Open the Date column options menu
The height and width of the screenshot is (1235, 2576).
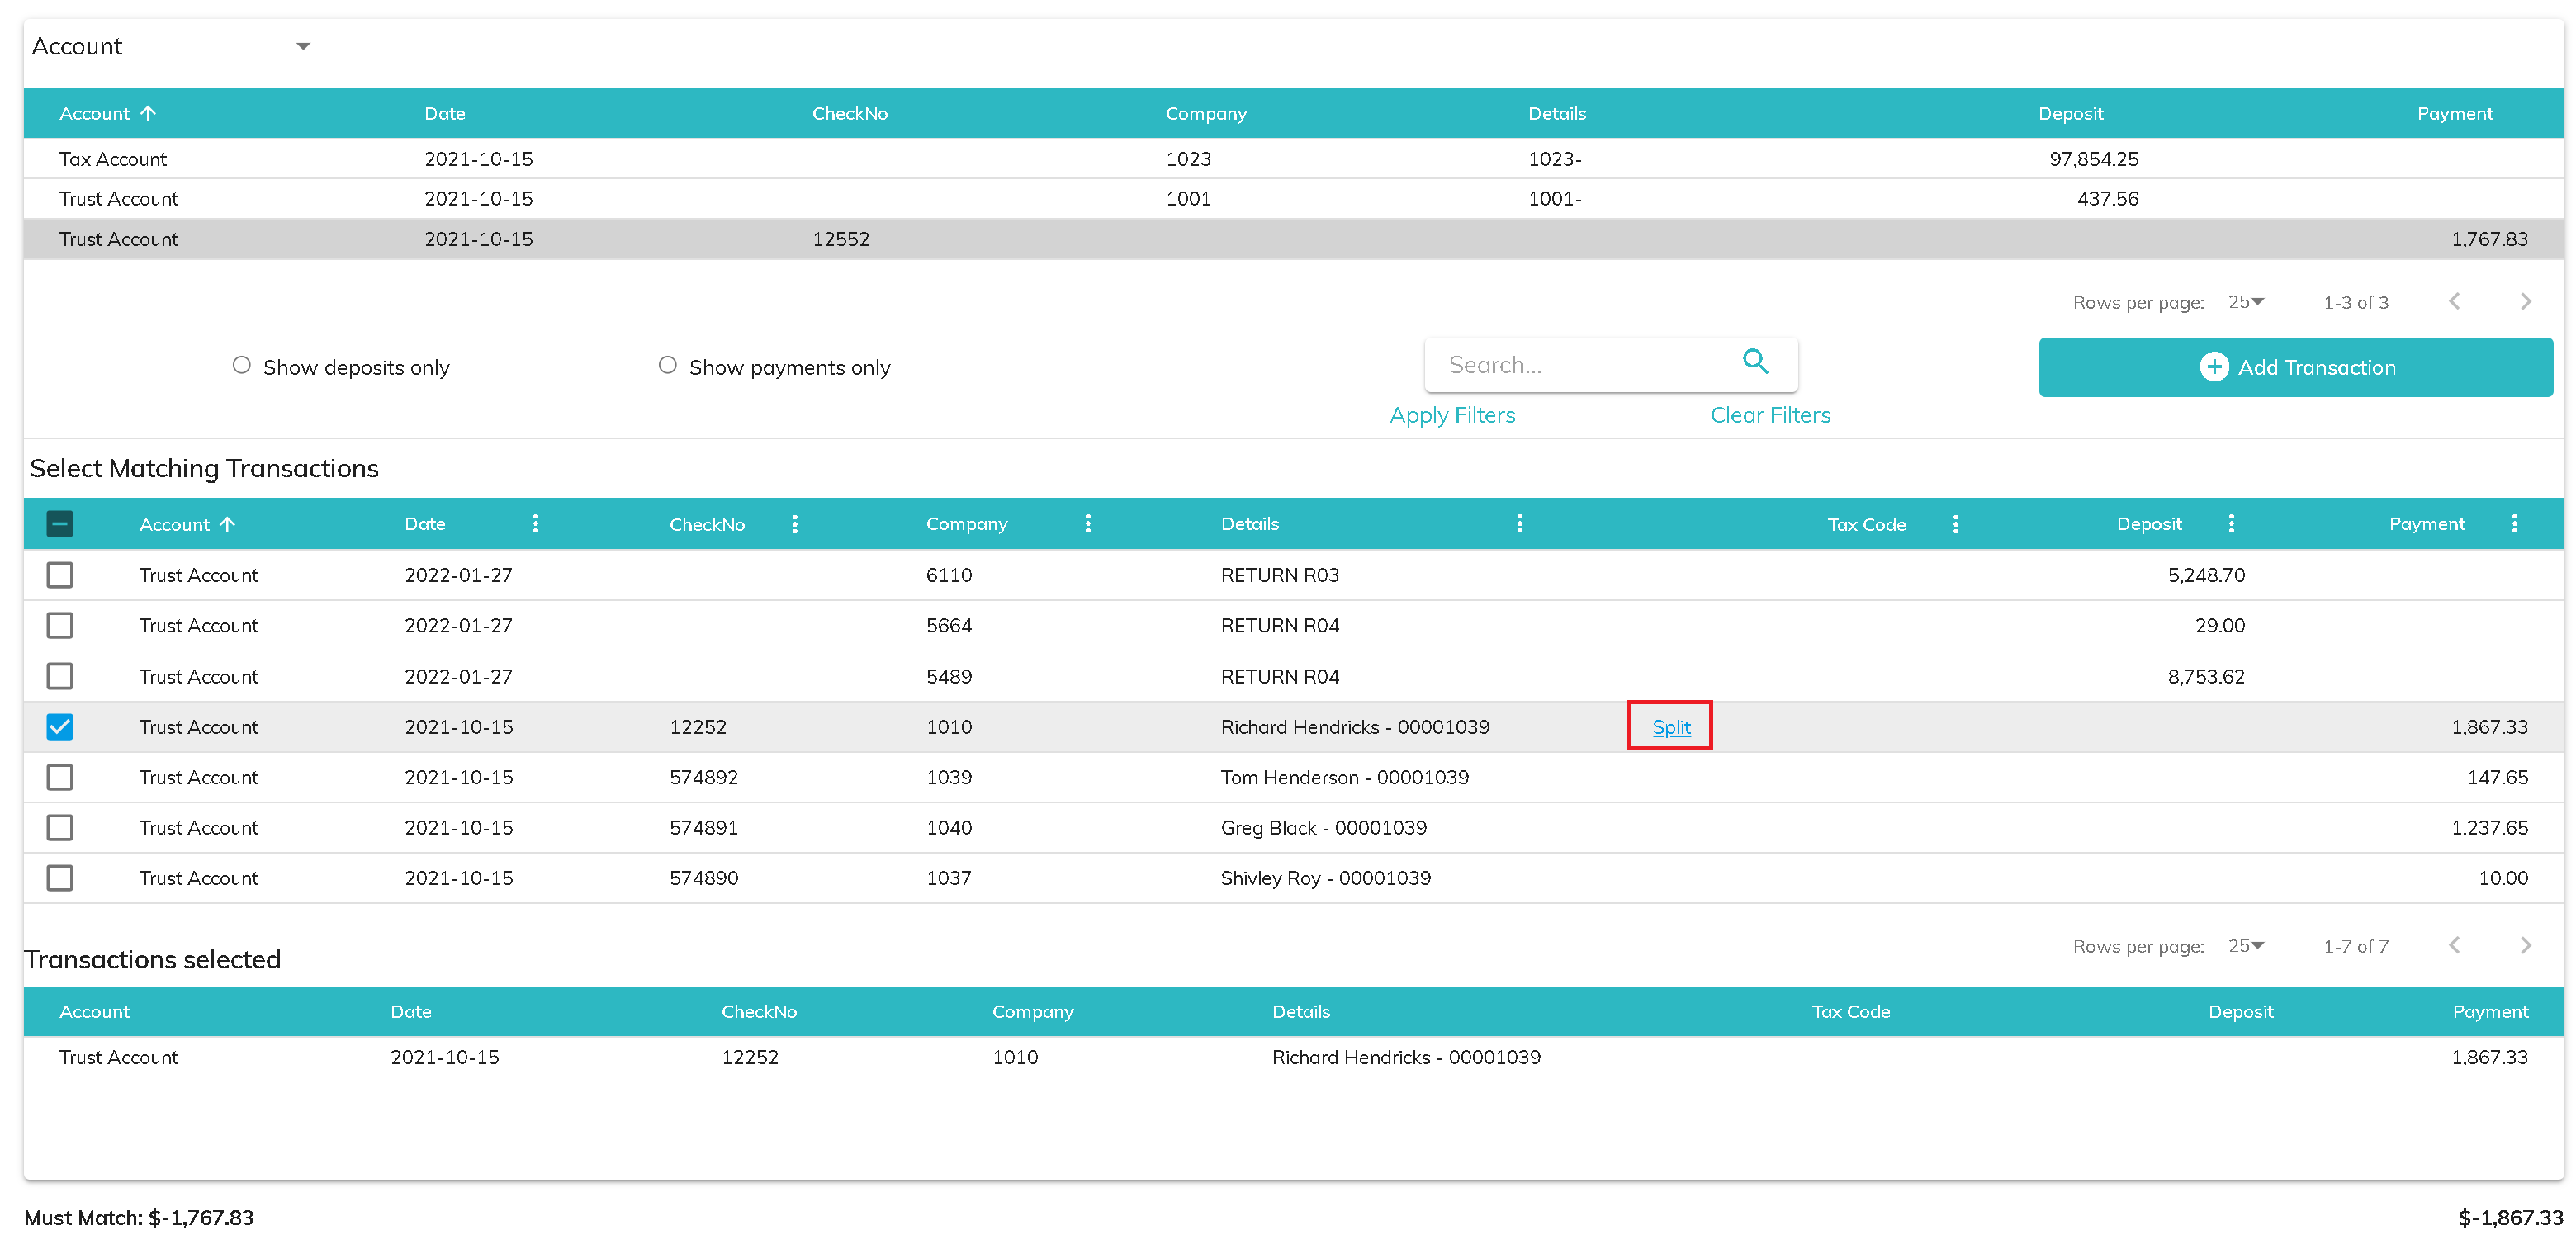click(x=535, y=523)
